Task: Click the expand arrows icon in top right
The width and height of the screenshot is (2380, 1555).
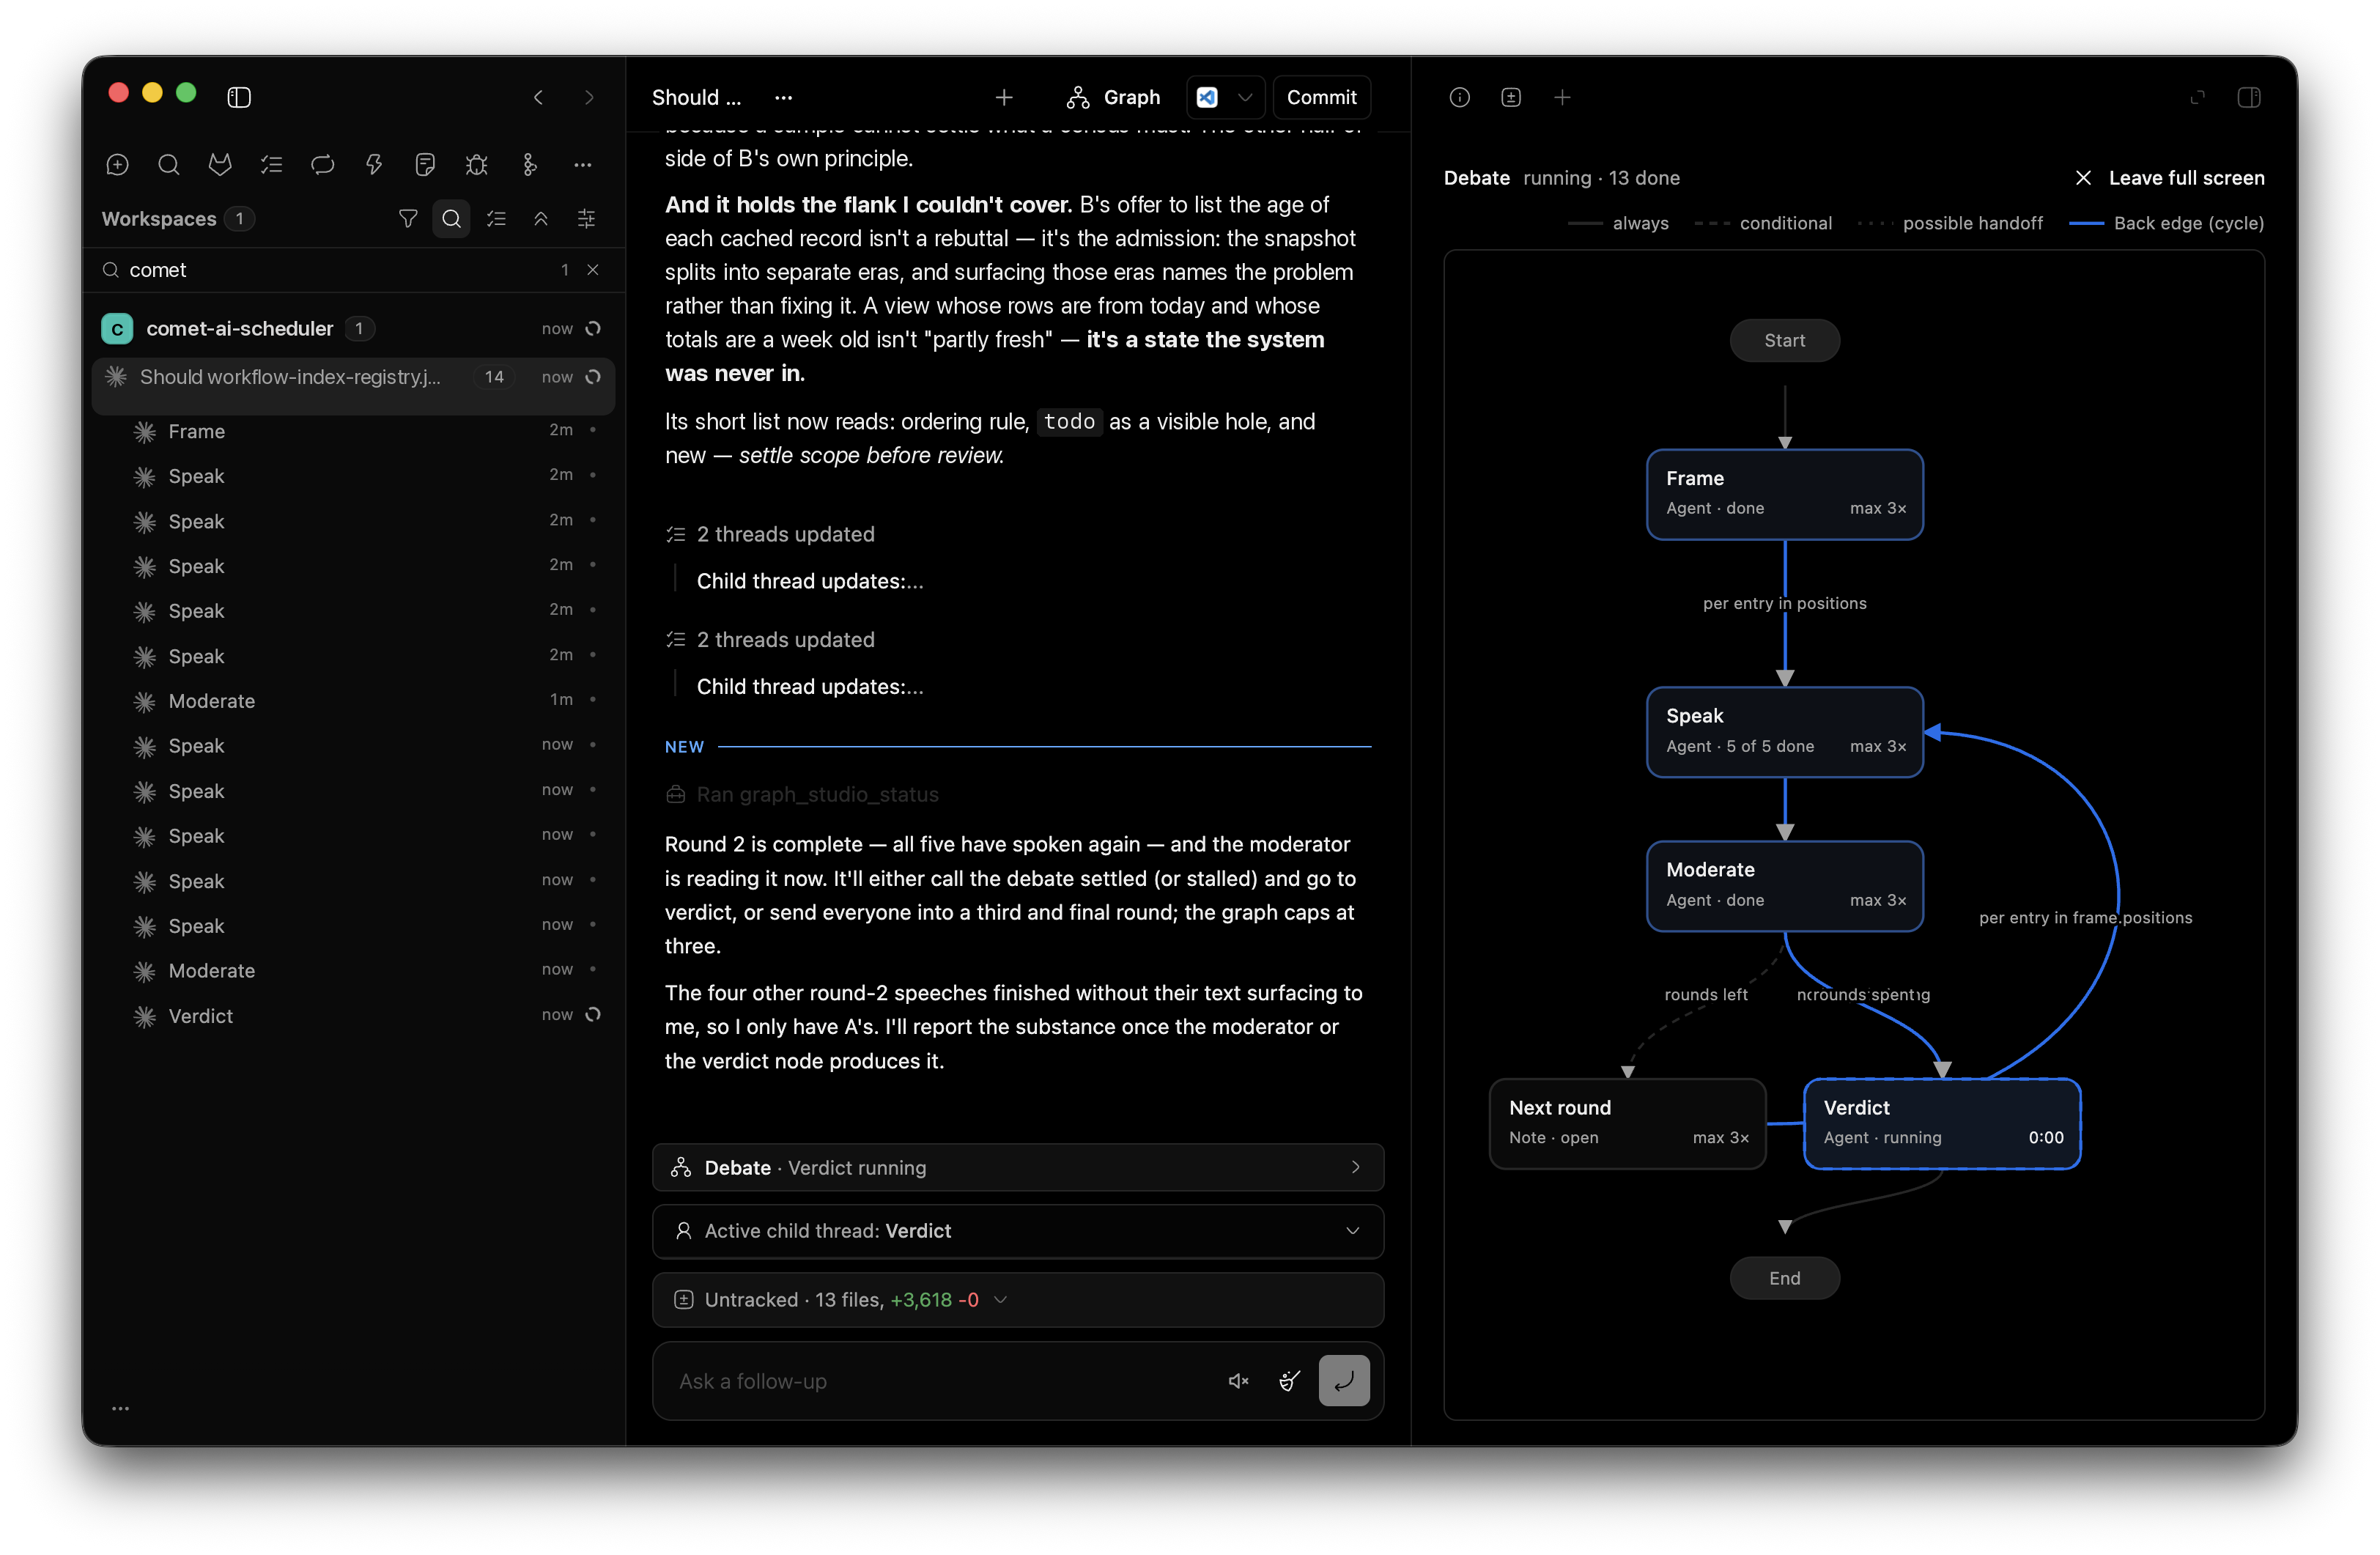Action: click(x=2198, y=97)
